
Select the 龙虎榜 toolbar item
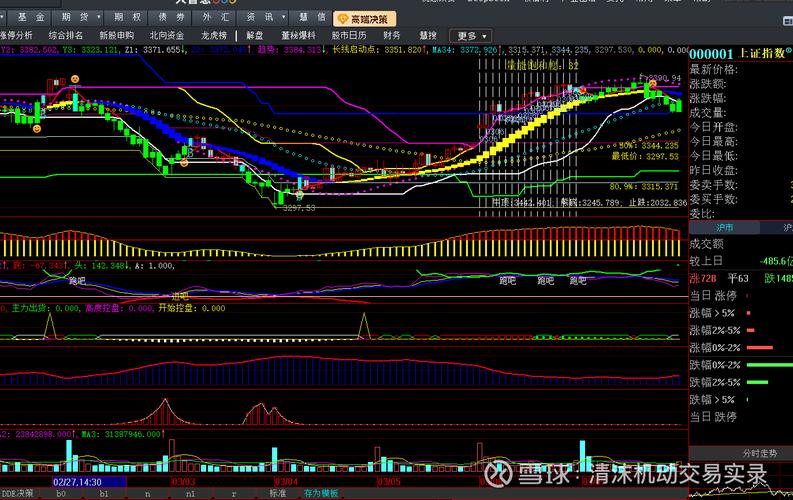(215, 36)
